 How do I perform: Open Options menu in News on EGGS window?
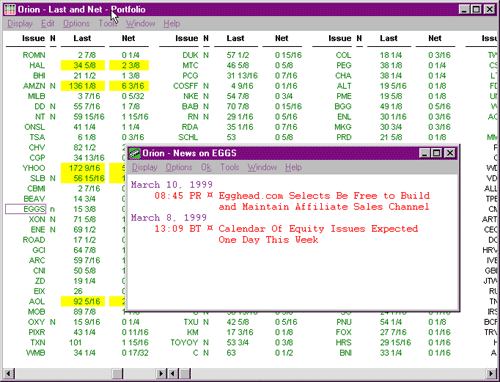179,167
